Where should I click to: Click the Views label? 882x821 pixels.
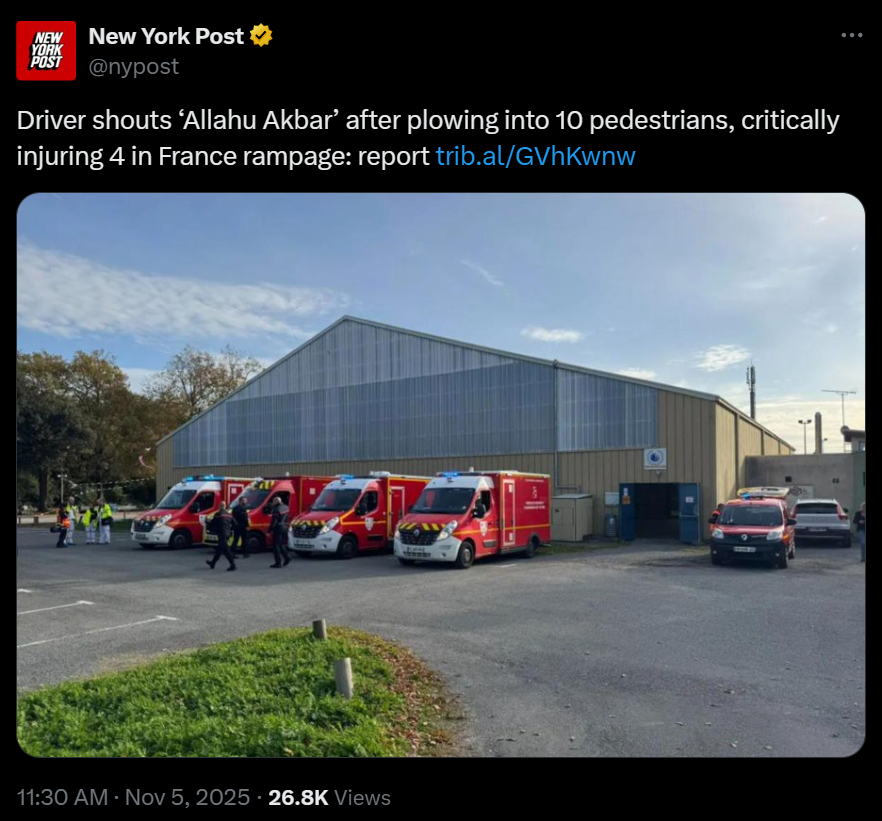coord(362,797)
